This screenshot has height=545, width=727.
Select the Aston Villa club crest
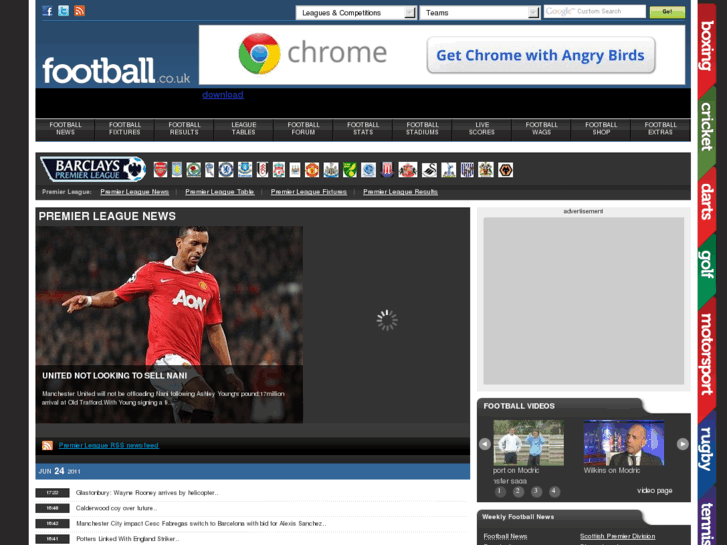pos(177,170)
